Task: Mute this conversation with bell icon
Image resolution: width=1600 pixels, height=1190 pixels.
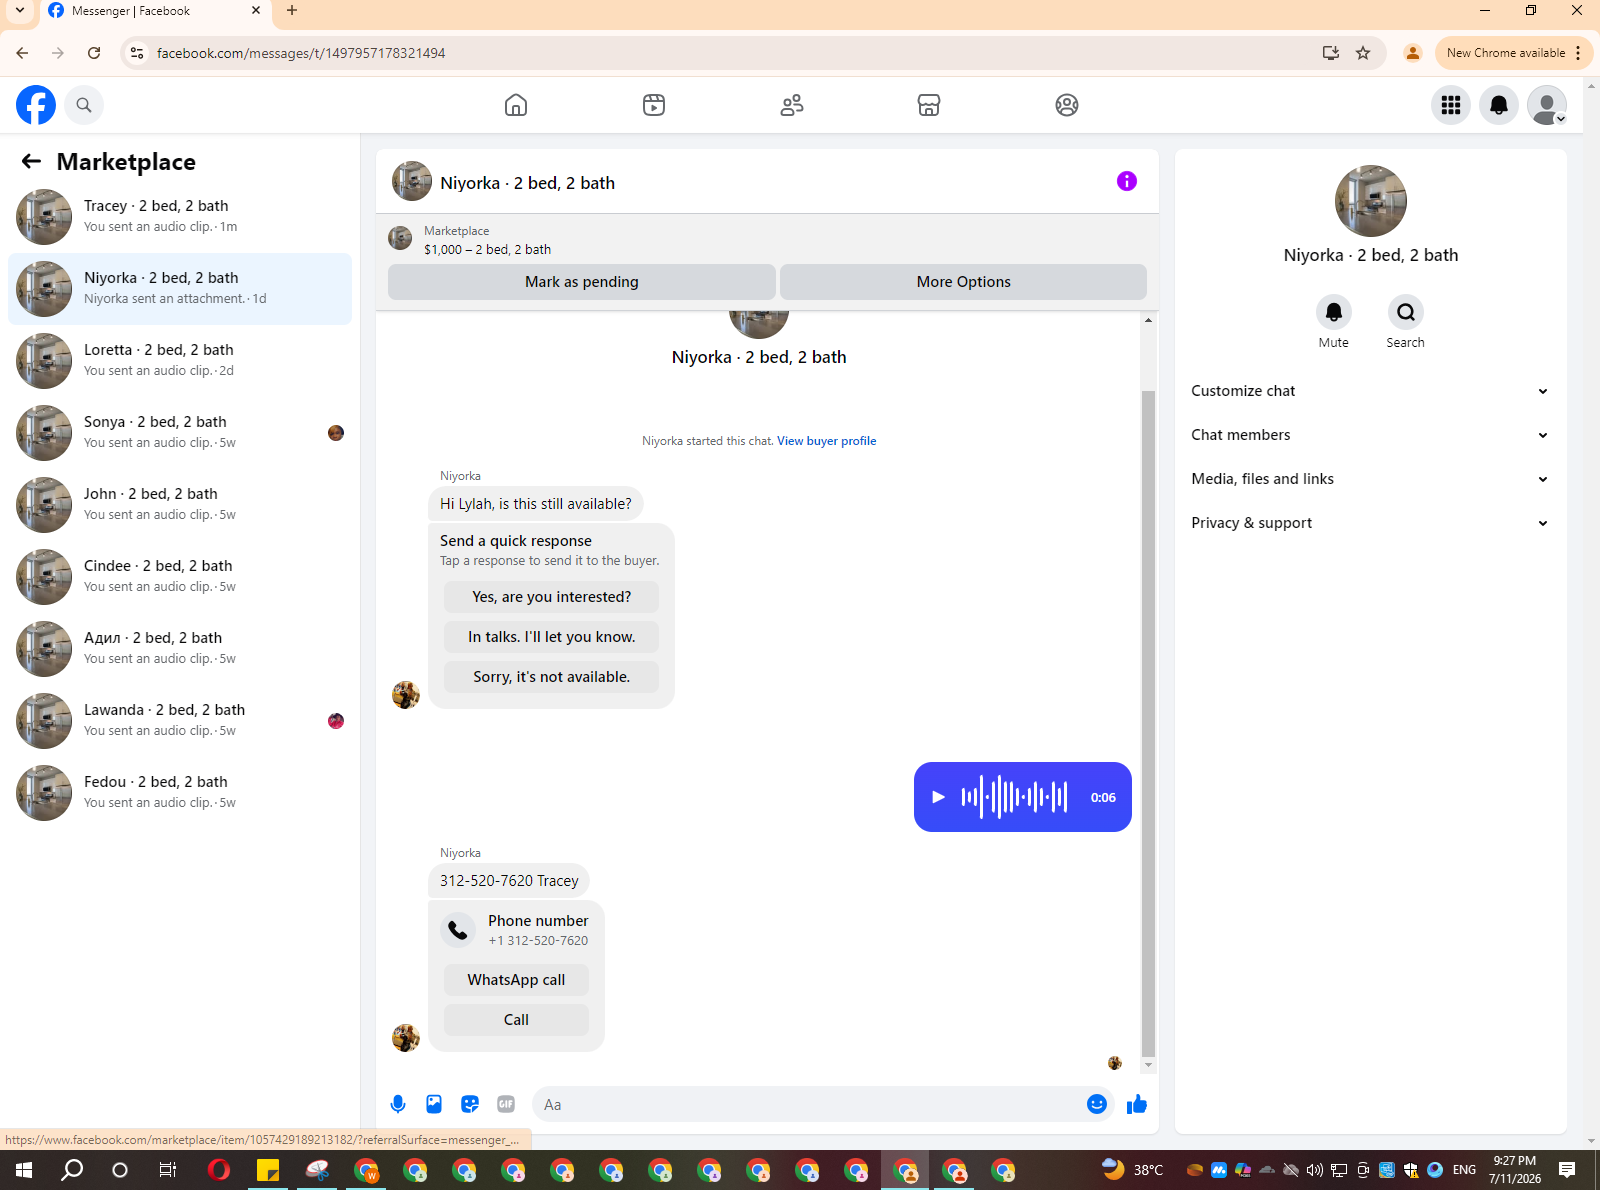Action: tap(1334, 312)
